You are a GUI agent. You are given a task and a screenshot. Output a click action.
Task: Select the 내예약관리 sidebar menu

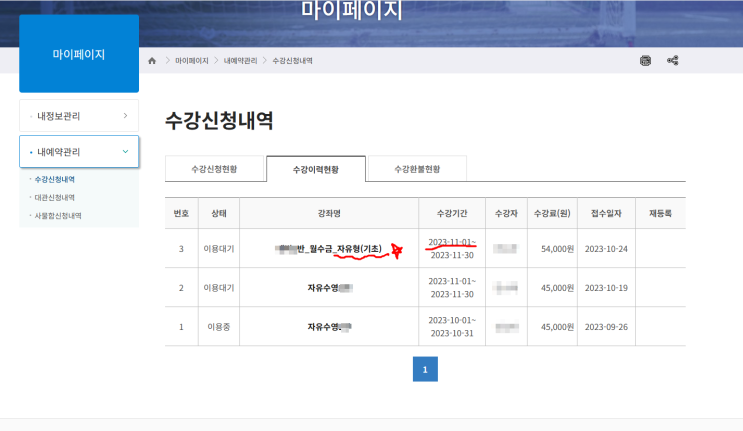pyautogui.click(x=79, y=152)
